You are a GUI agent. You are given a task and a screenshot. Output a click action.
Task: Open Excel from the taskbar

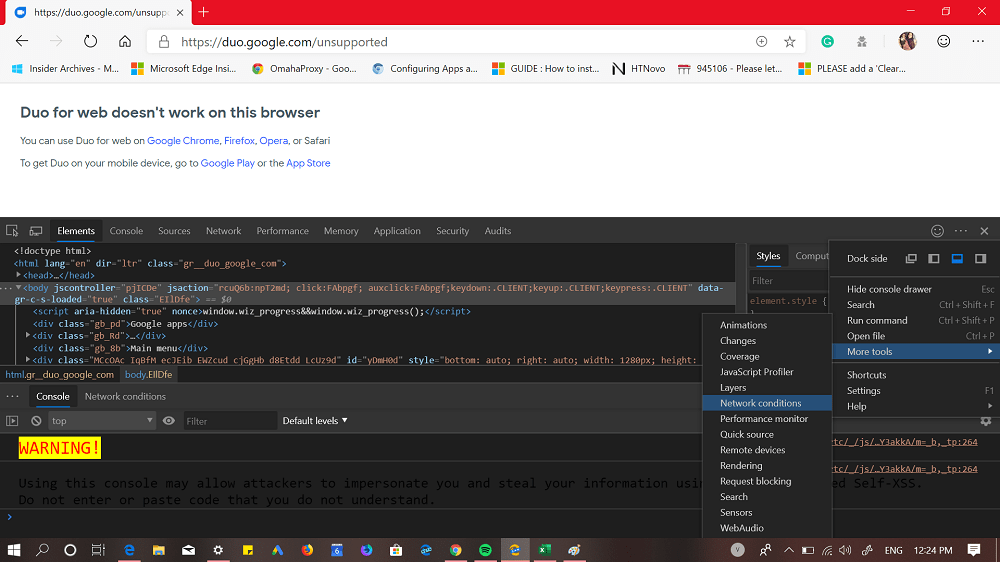[x=545, y=550]
